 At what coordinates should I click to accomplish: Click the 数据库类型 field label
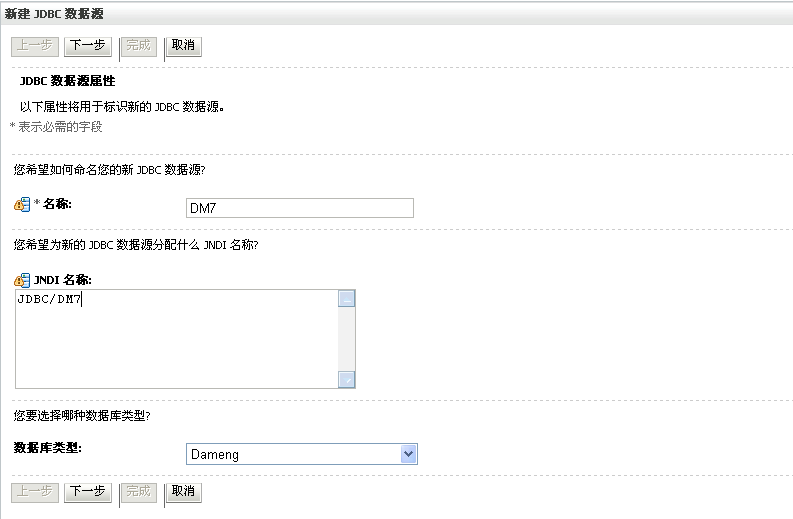click(47, 447)
